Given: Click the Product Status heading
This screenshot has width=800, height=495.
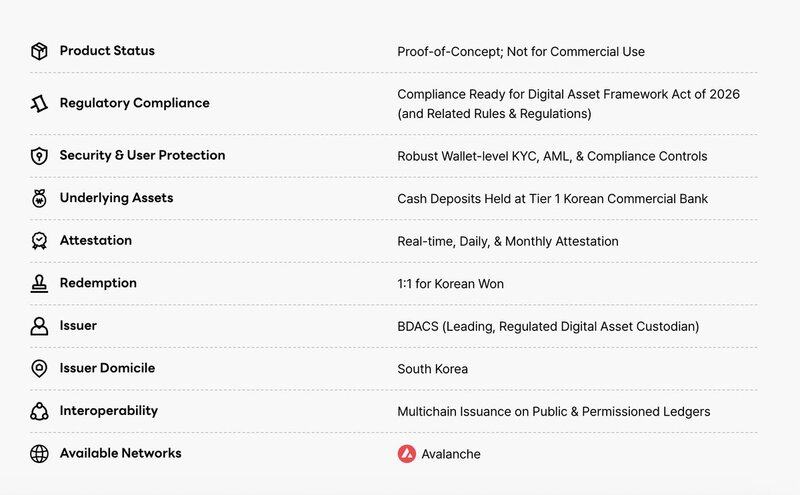Looking at the screenshot, I should coord(107,51).
